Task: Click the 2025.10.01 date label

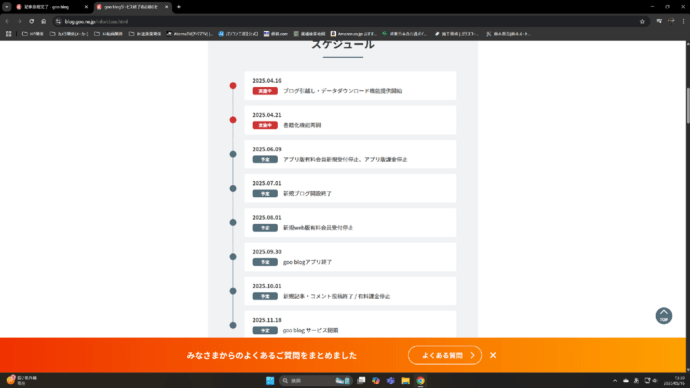Action: coord(267,286)
